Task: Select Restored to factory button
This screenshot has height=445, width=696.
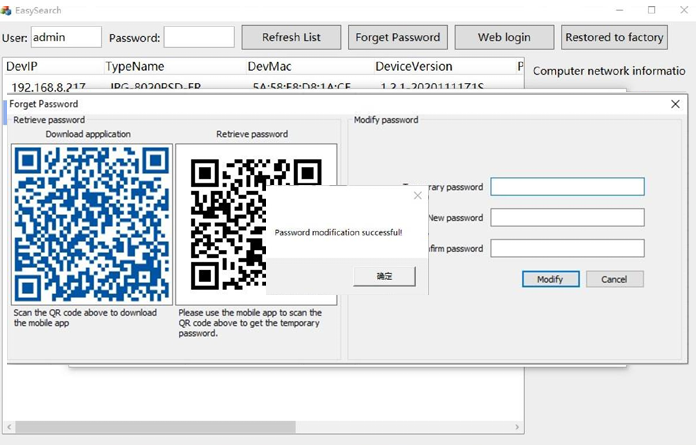Action: pos(613,38)
